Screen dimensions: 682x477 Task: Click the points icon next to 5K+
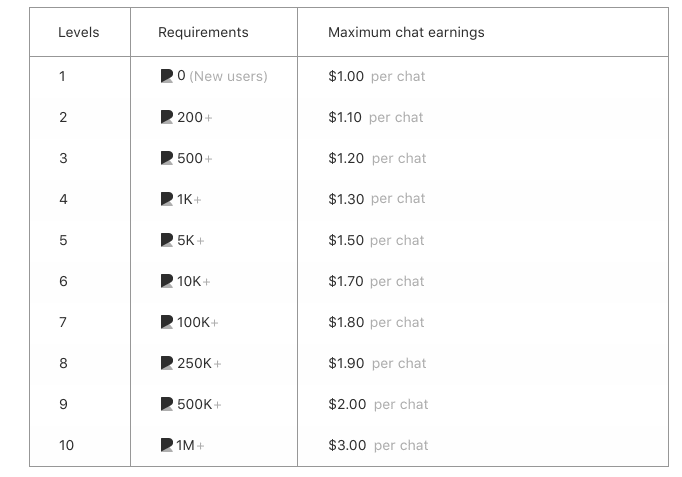click(167, 240)
